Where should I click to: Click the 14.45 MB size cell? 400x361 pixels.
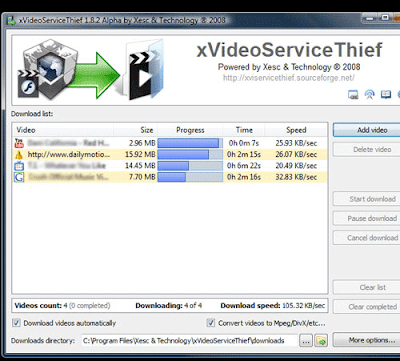pos(140,166)
